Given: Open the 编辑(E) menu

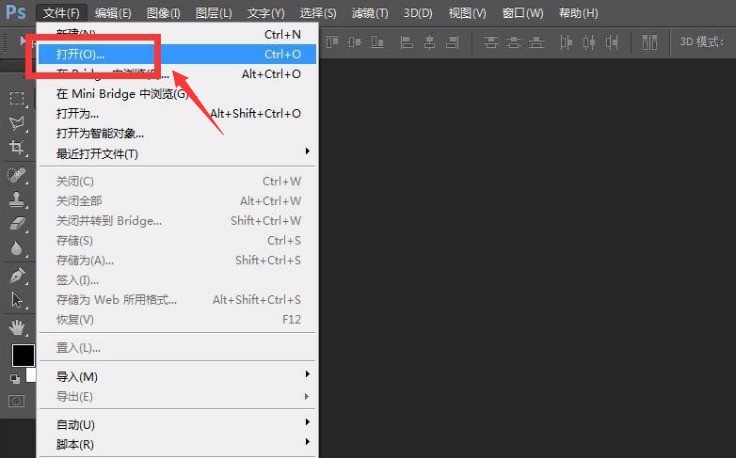Looking at the screenshot, I should tap(113, 13).
